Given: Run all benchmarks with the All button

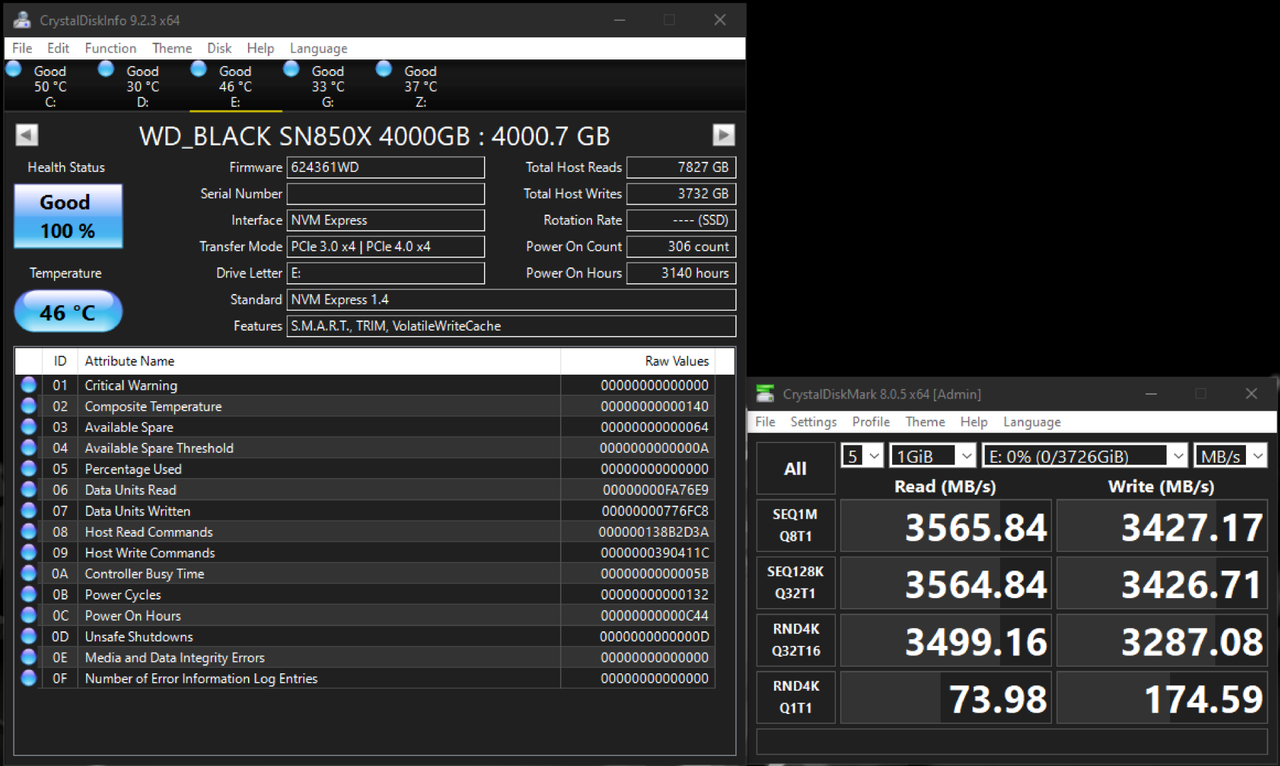Looking at the screenshot, I should [796, 469].
